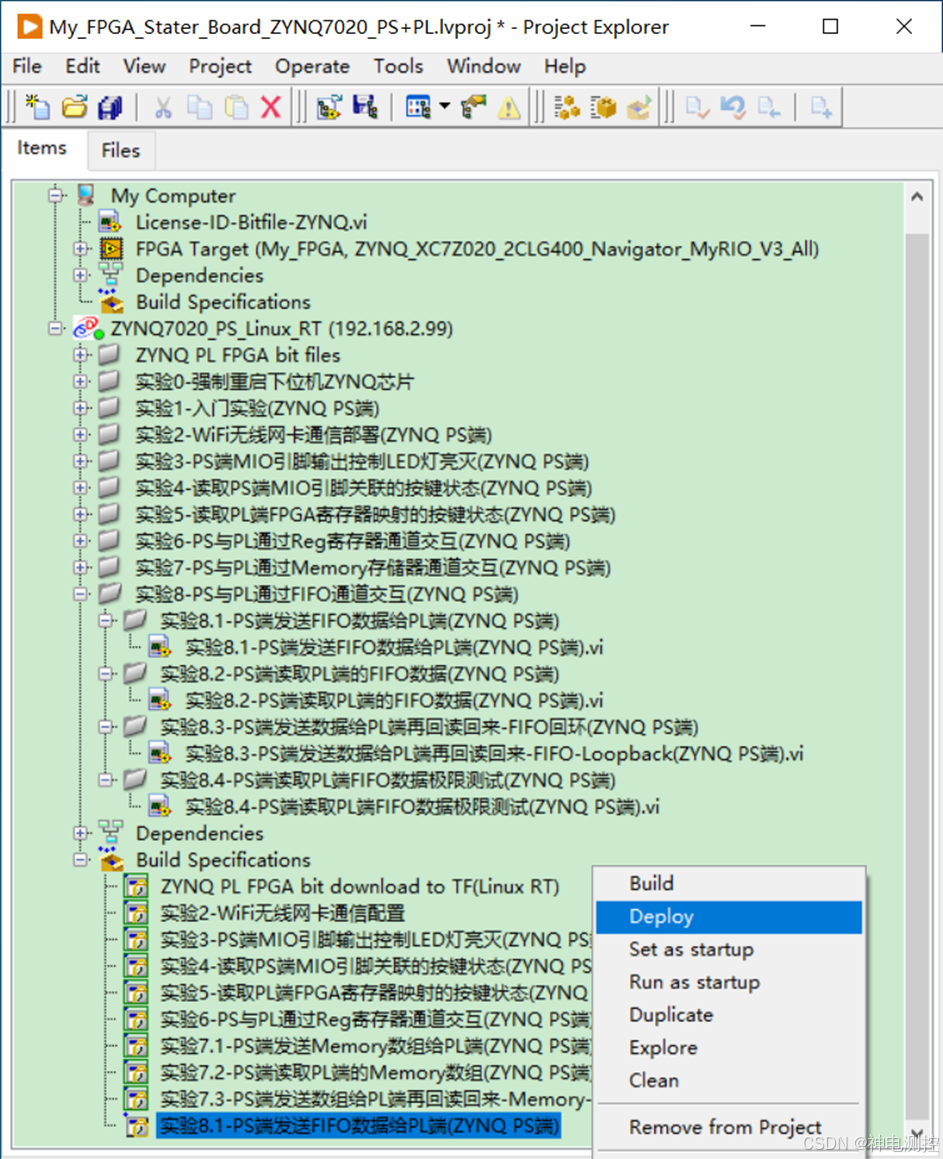Click the Paste clipboard toolbar icon

[236, 107]
